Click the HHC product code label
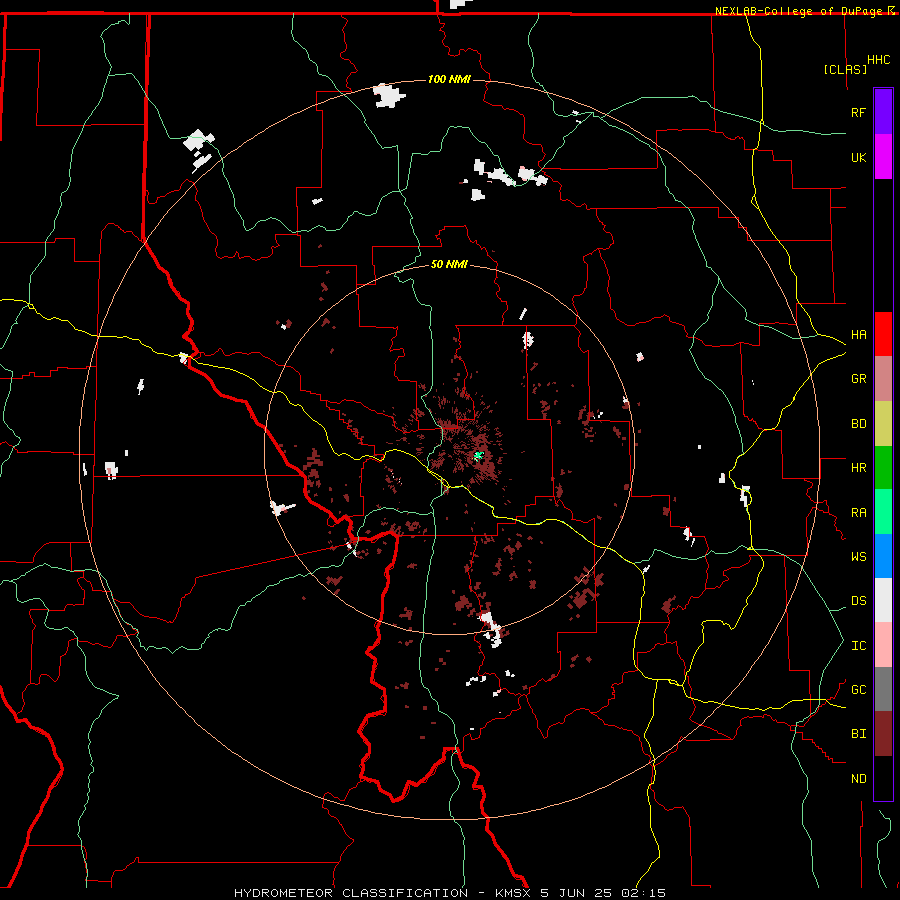Image resolution: width=900 pixels, height=900 pixels. pos(878,60)
